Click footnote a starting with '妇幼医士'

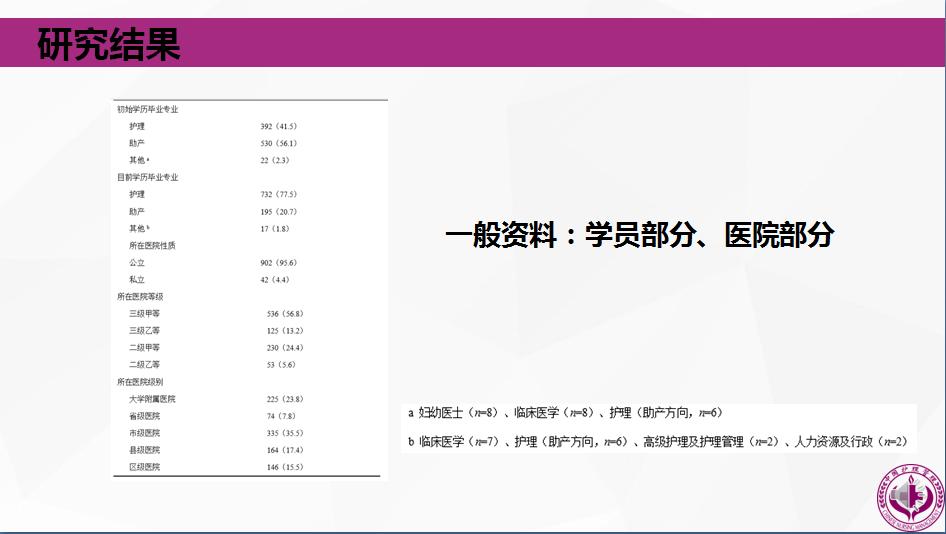(x=565, y=413)
